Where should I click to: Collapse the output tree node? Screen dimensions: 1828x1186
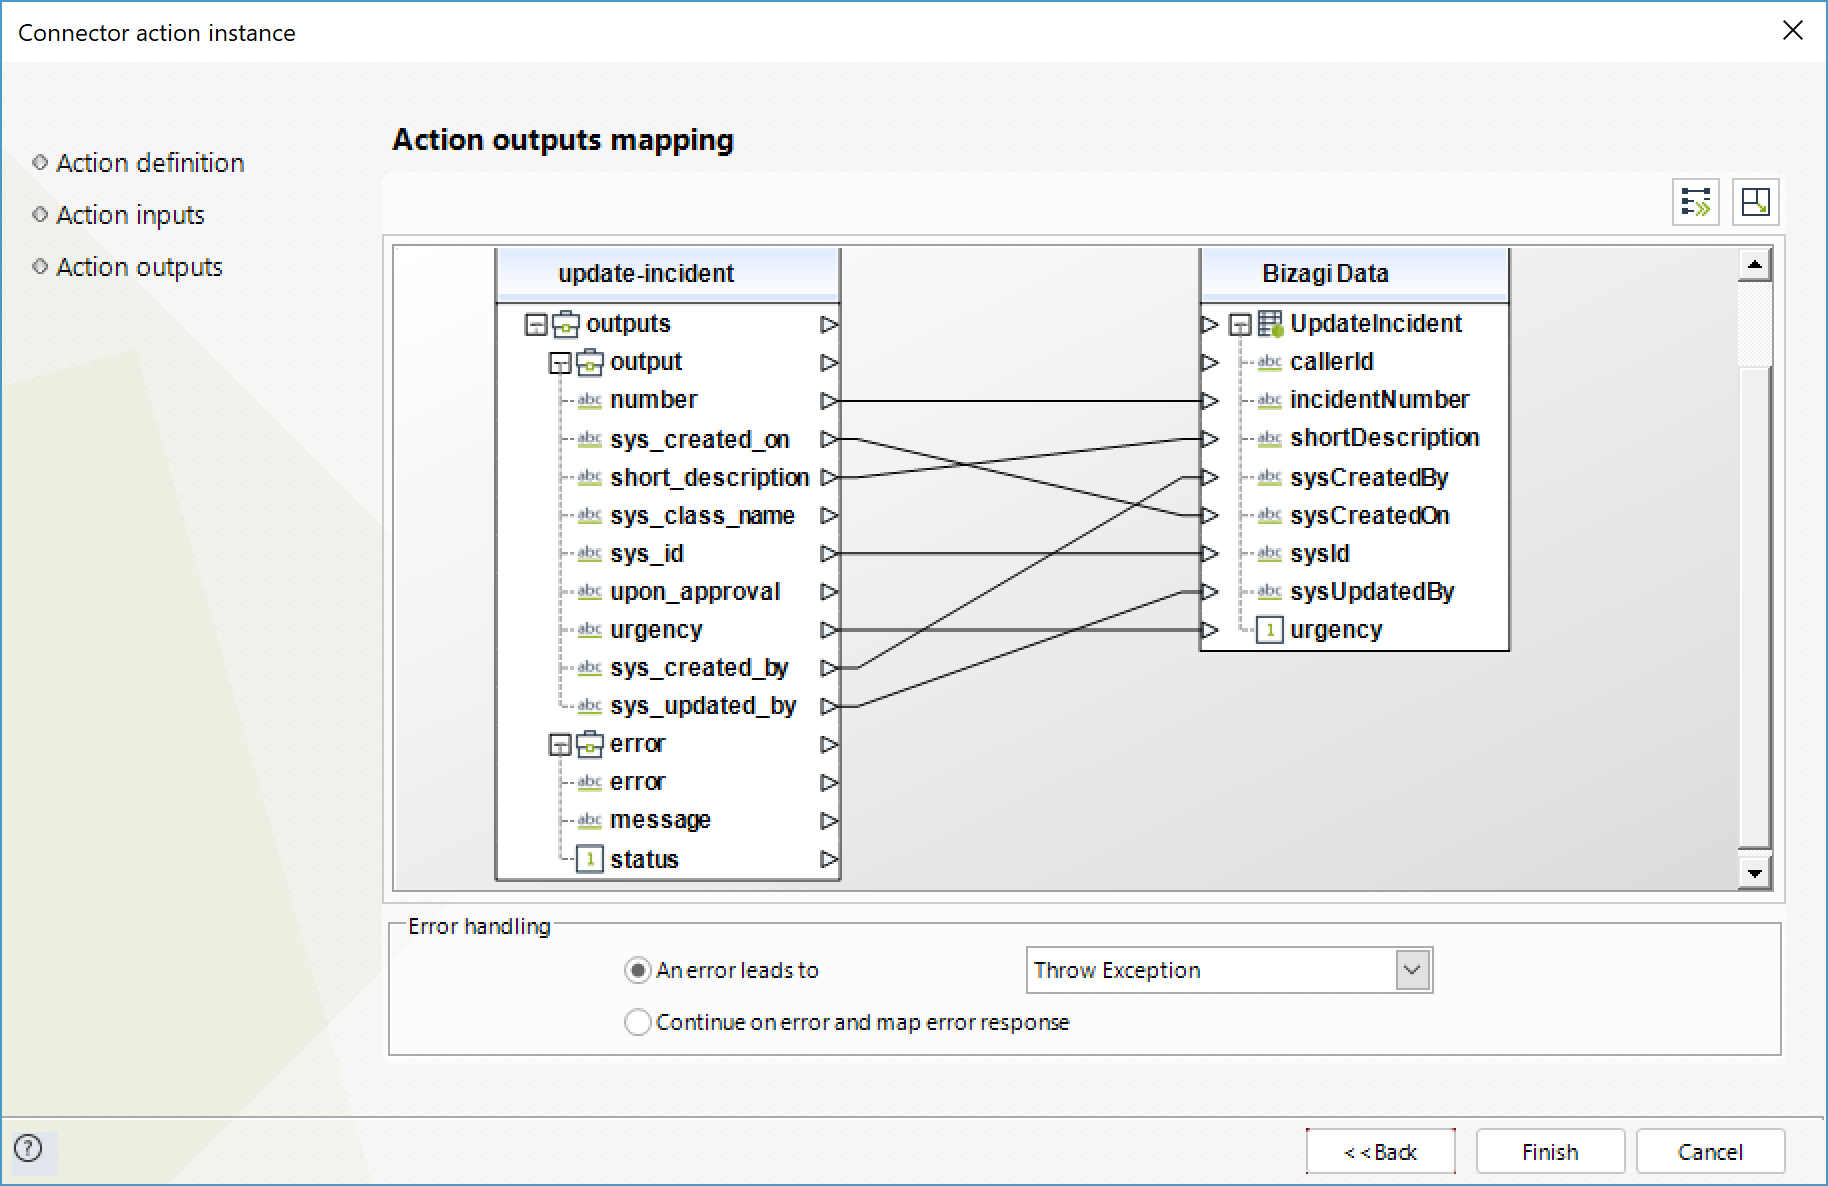(560, 363)
